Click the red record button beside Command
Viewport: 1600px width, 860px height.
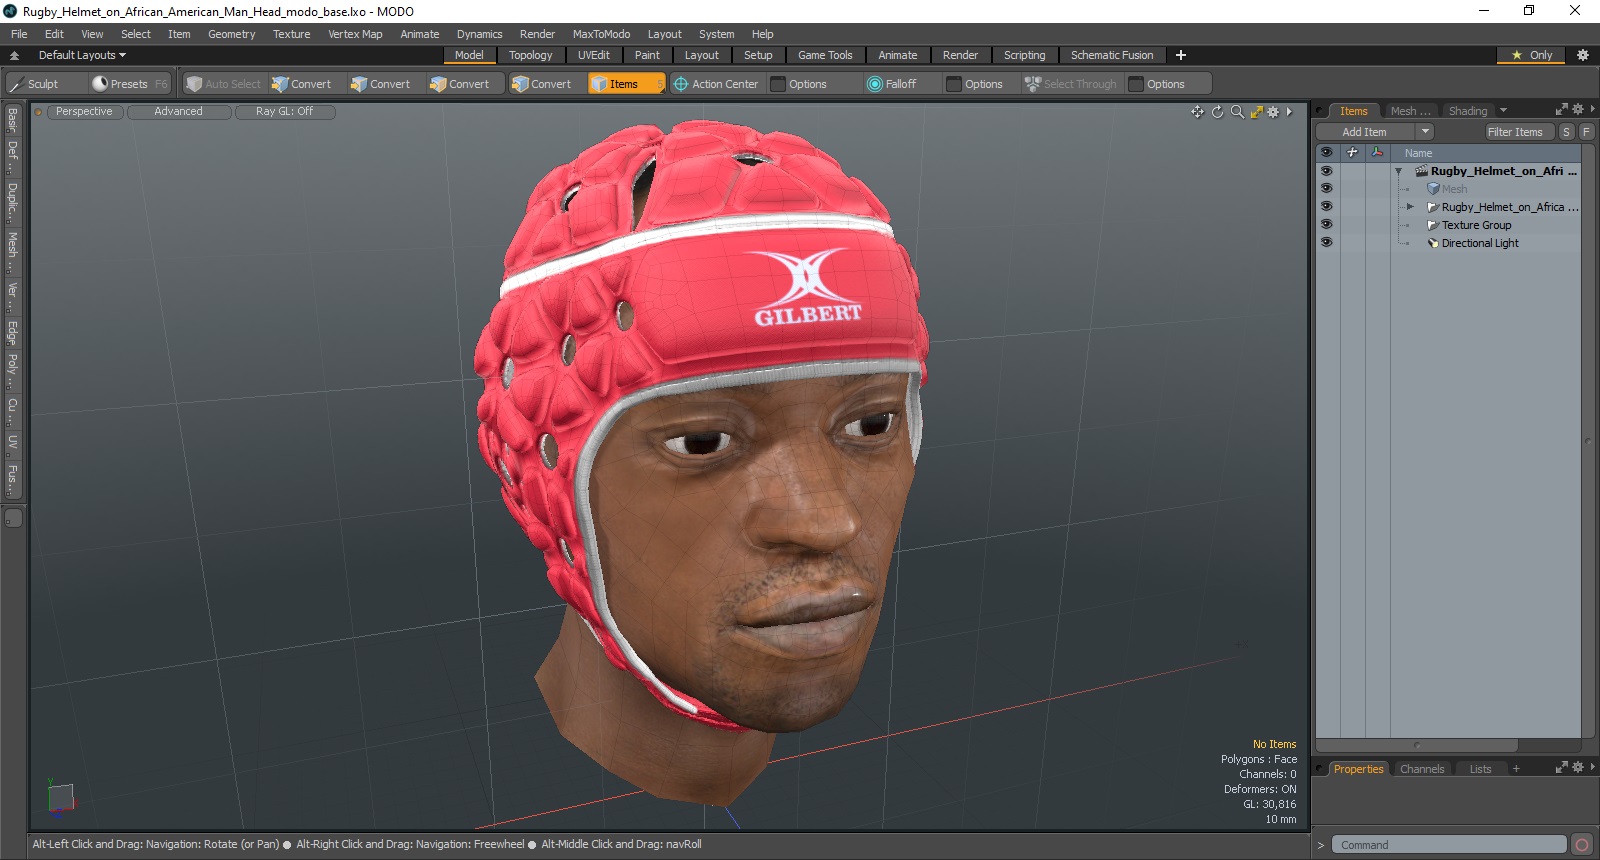click(x=1581, y=845)
